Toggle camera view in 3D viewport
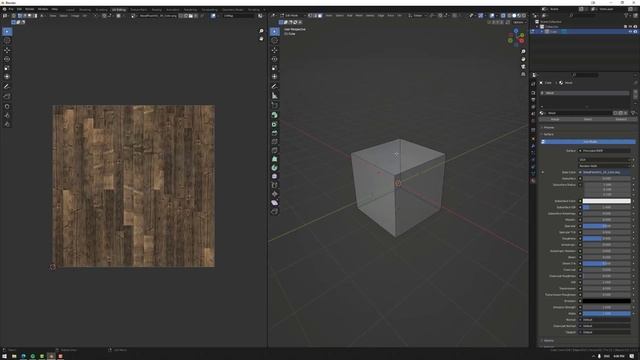This screenshot has width=640, height=360. coord(523,67)
